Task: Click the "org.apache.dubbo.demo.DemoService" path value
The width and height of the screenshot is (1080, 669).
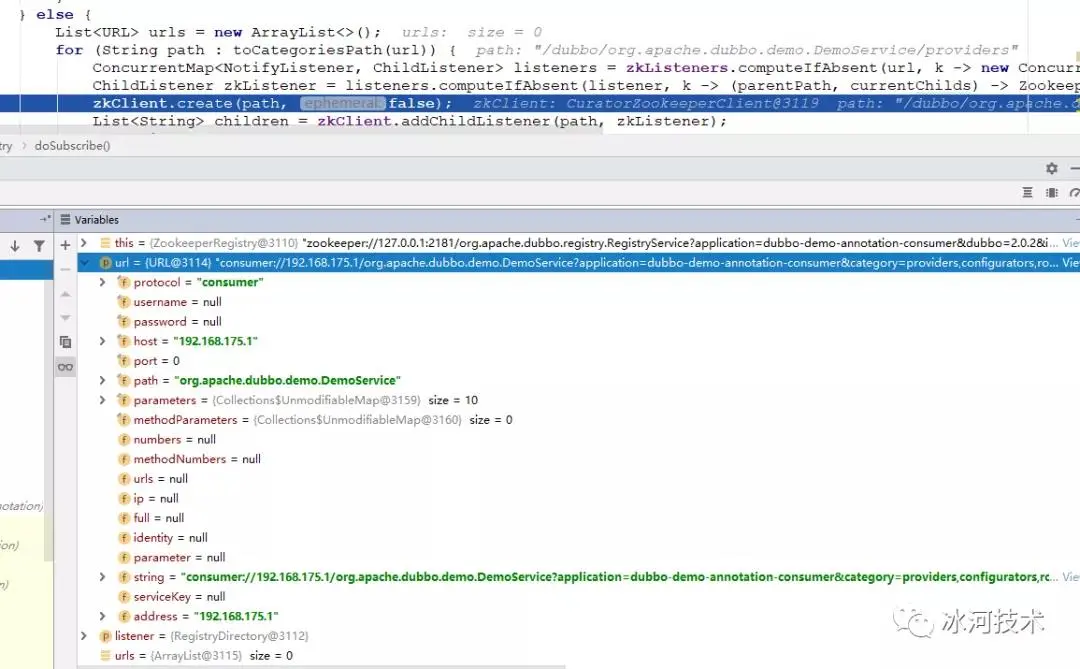Action: tap(287, 380)
